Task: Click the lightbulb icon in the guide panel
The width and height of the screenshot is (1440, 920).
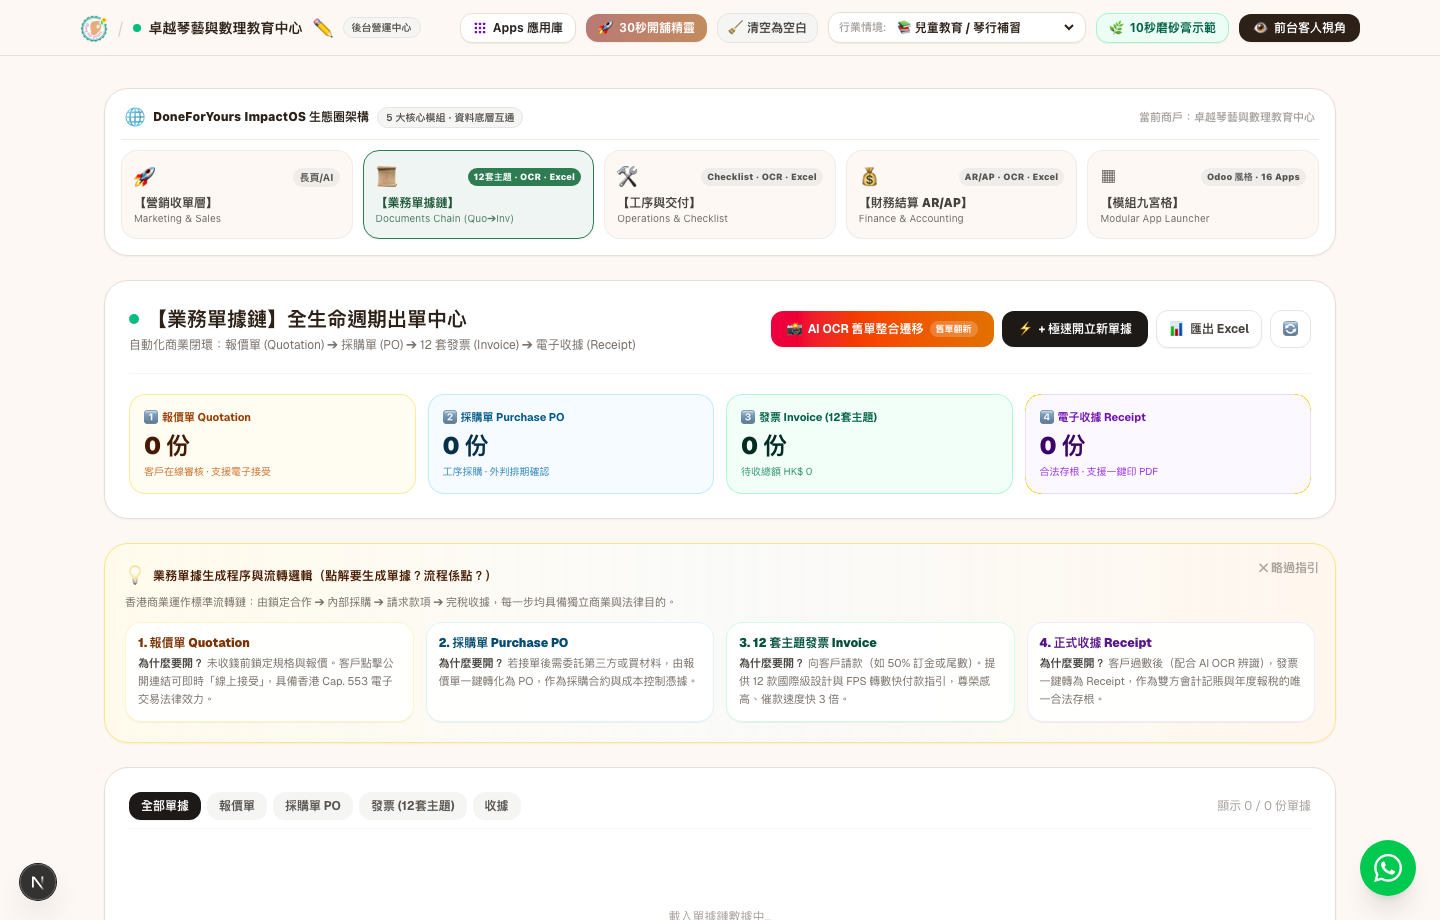Action: tap(135, 575)
